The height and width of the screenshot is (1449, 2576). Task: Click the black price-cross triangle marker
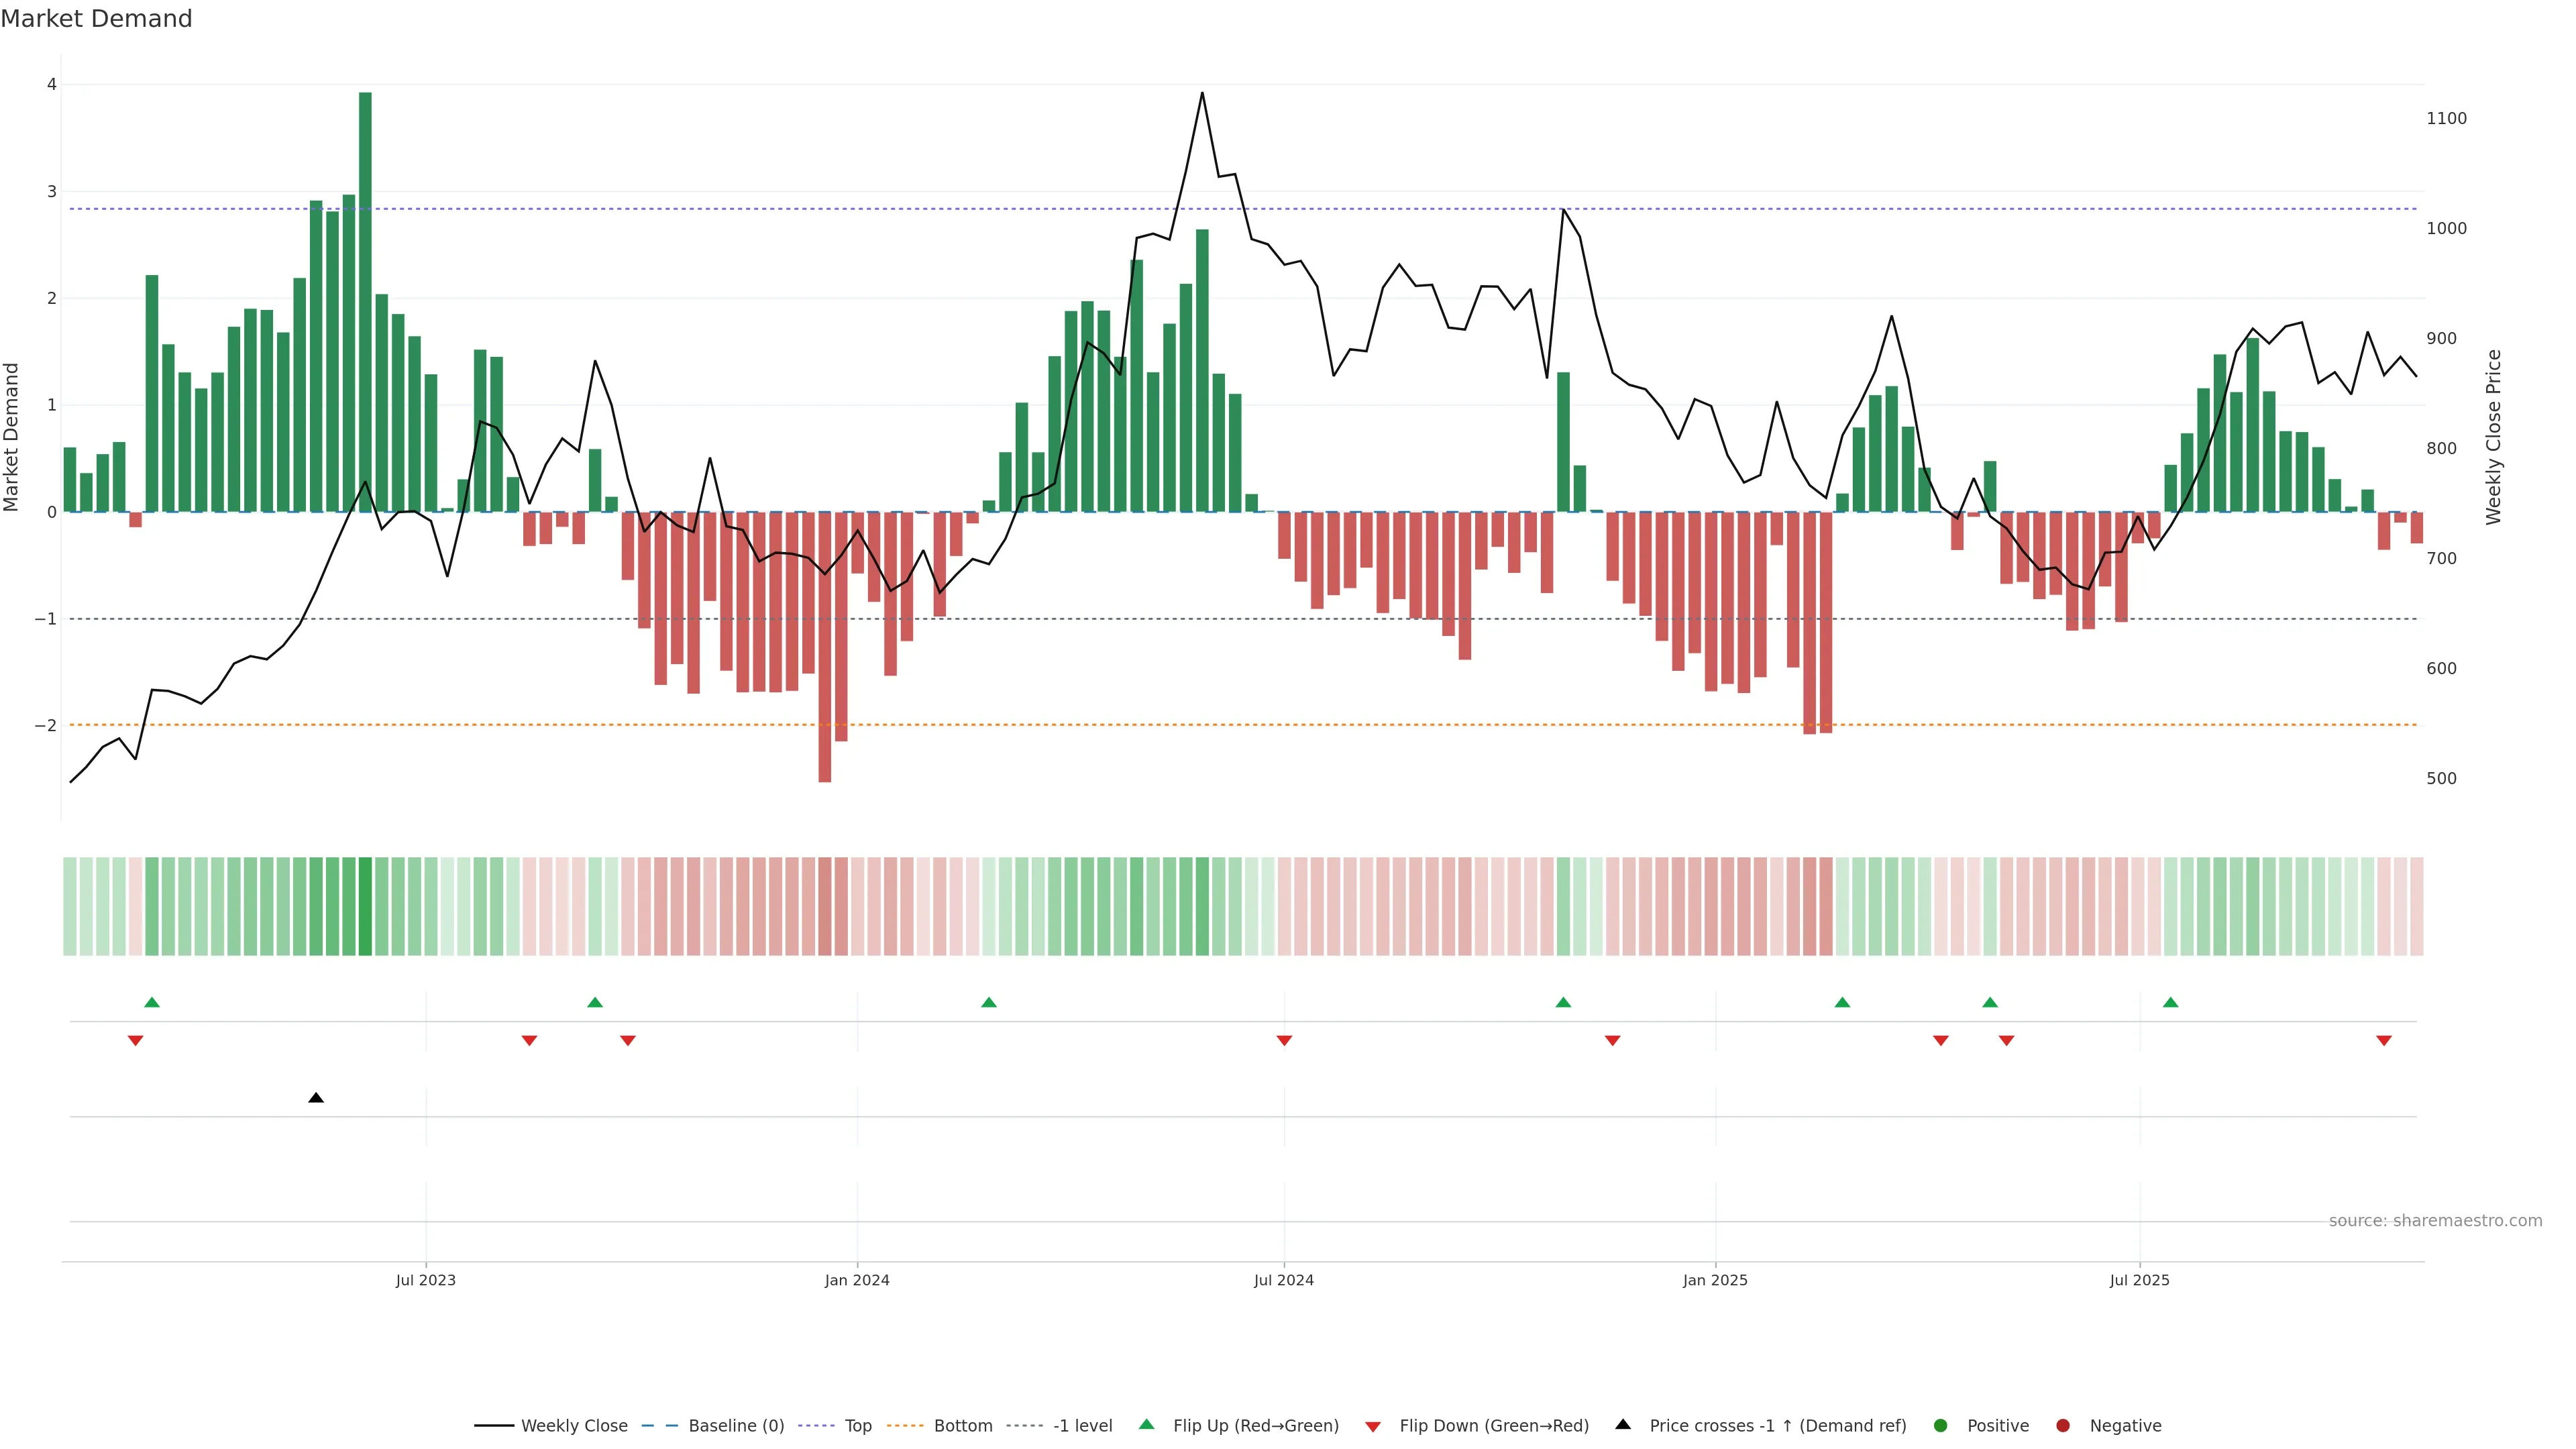316,1098
